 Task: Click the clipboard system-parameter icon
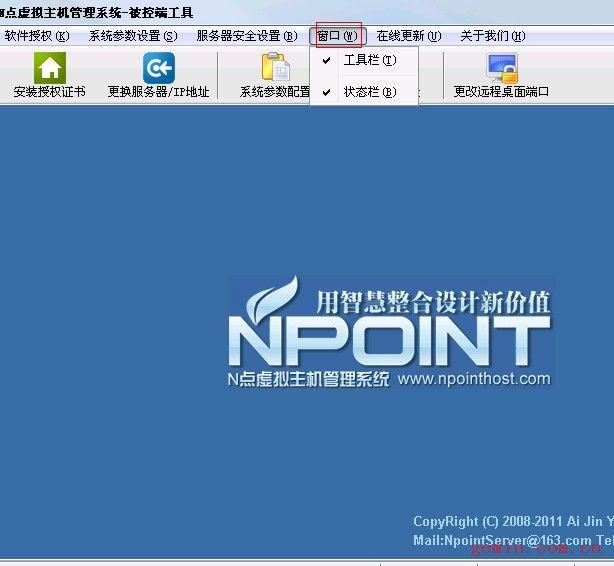(276, 67)
